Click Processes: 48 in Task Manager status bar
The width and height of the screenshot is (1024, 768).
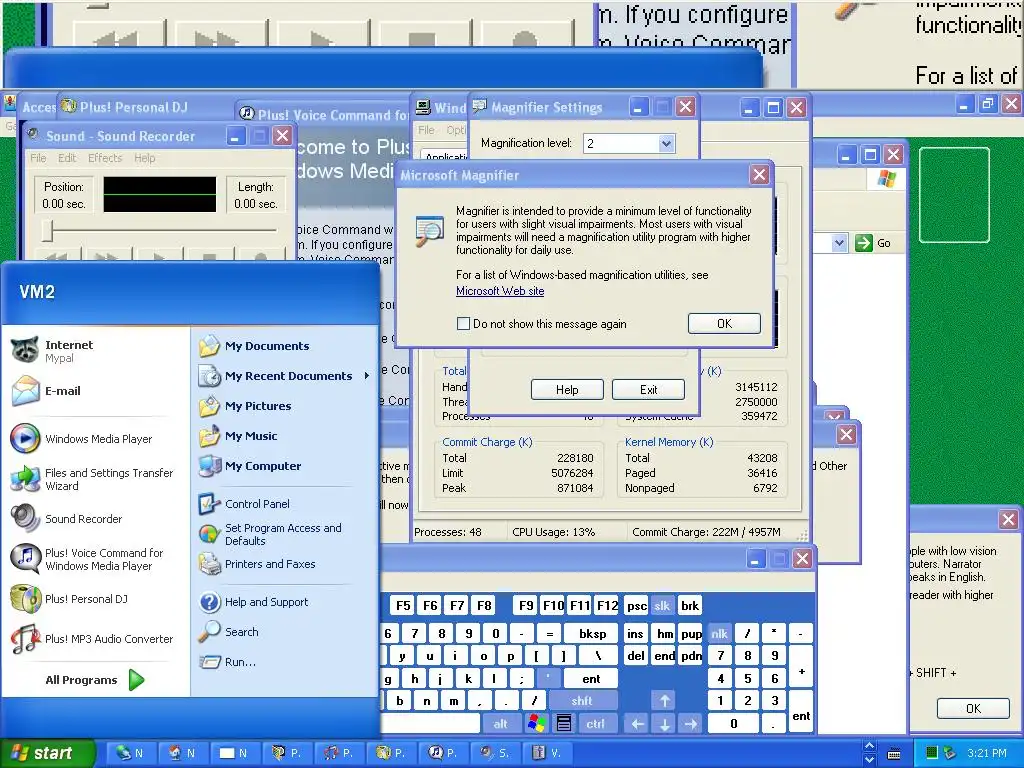click(448, 532)
